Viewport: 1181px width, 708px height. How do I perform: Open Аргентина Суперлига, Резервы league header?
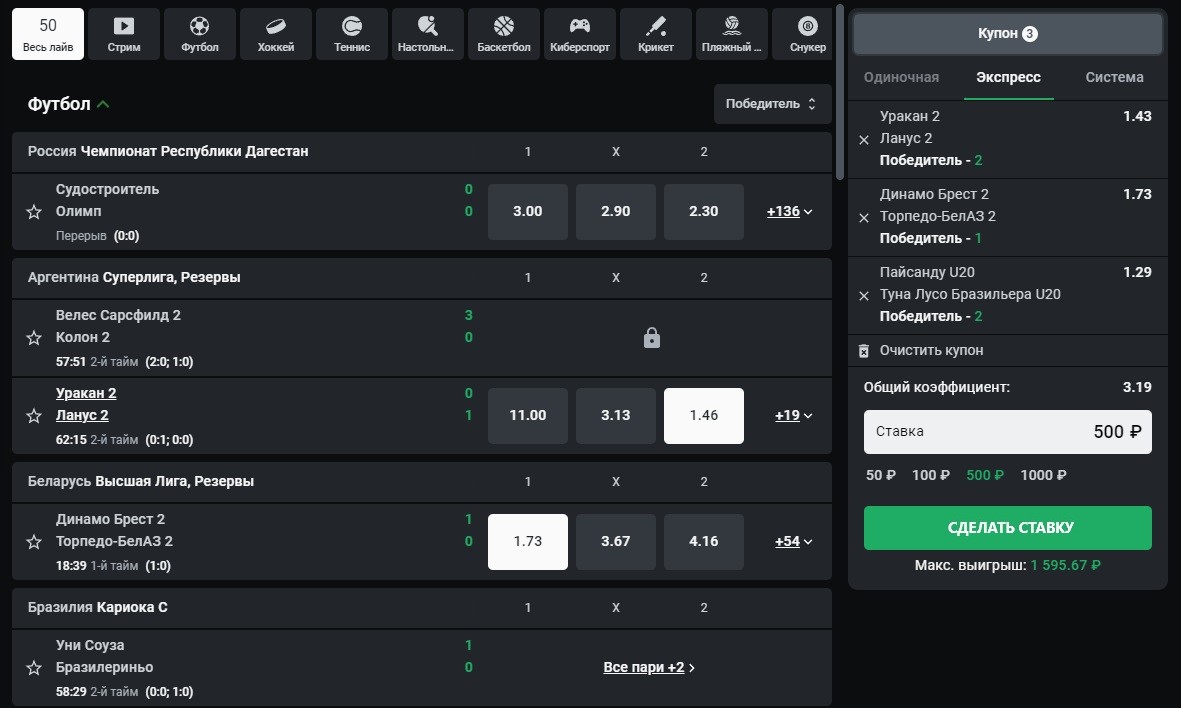[x=422, y=277]
